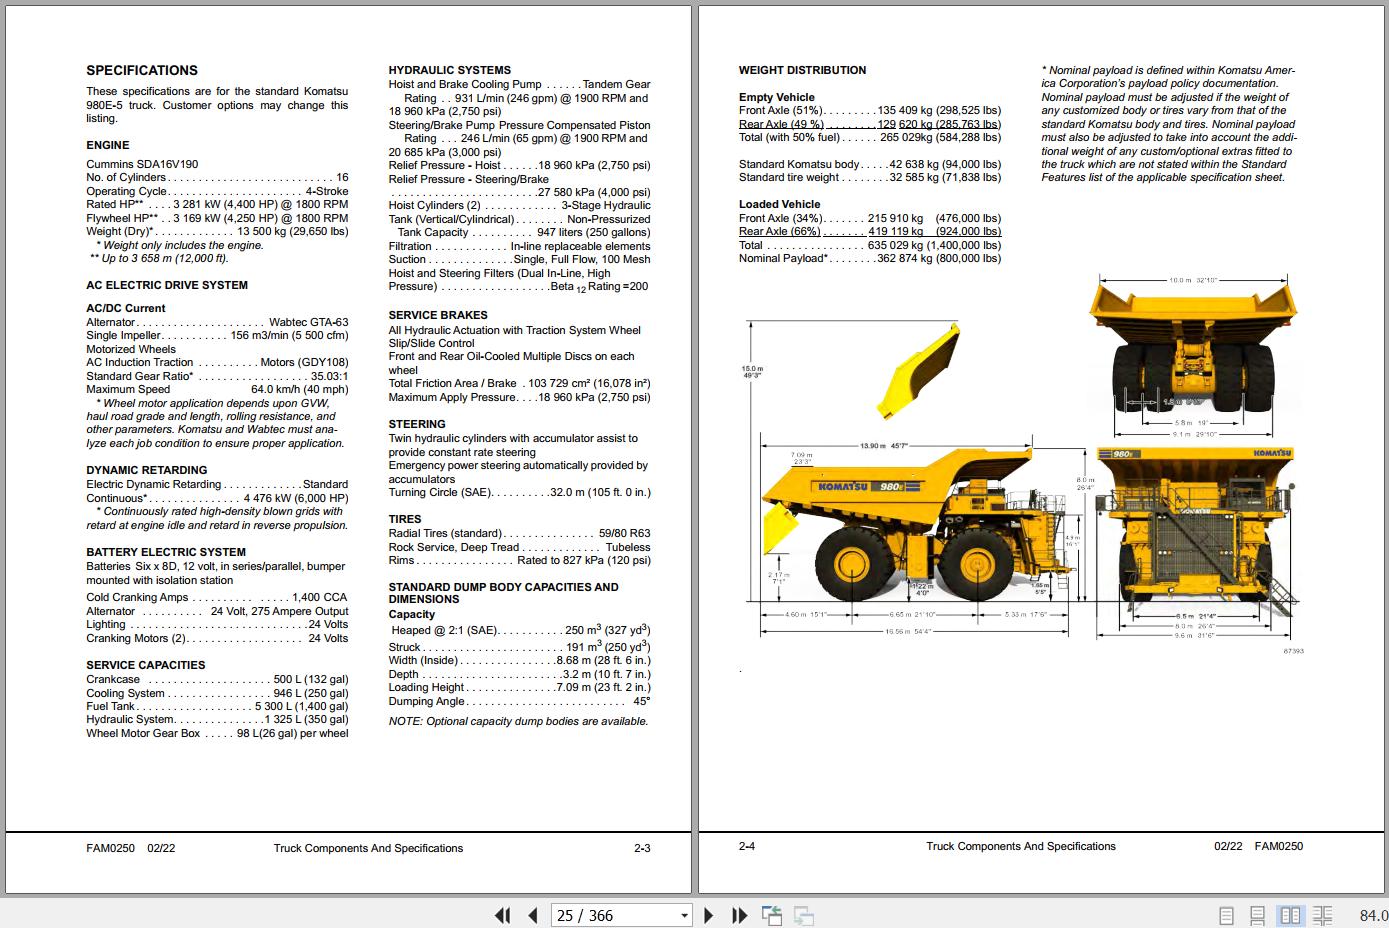Click the Maximum Speed 64.0 km/h row

[217, 389]
